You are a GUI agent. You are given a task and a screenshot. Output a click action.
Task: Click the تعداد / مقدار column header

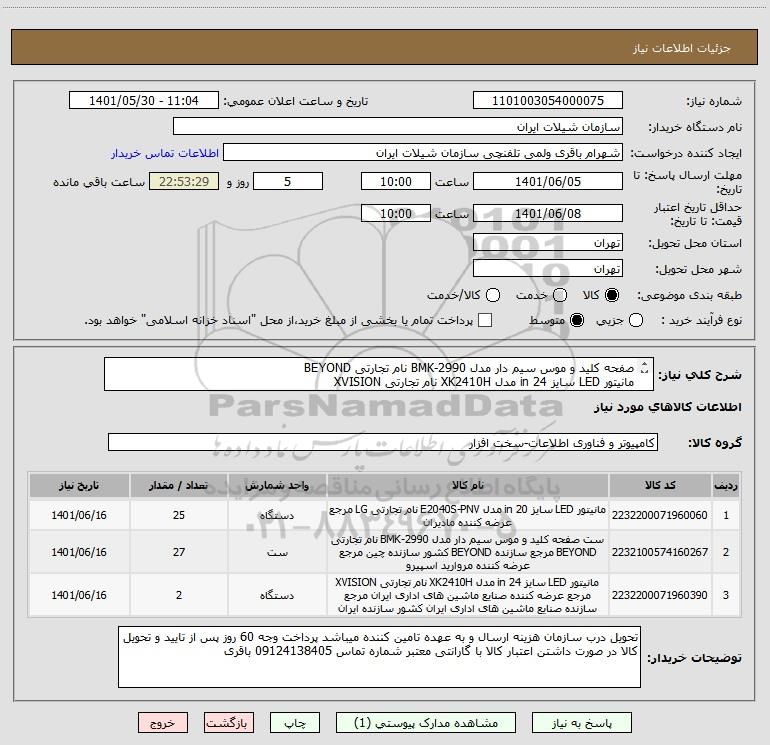179,485
